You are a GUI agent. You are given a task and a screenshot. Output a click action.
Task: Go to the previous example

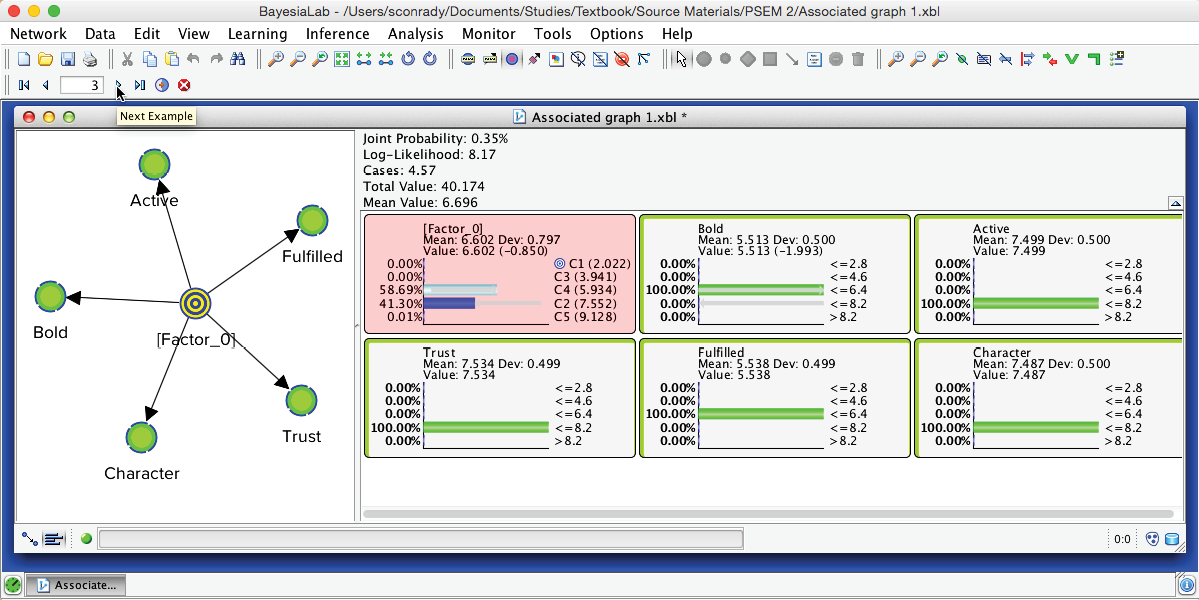pos(45,86)
